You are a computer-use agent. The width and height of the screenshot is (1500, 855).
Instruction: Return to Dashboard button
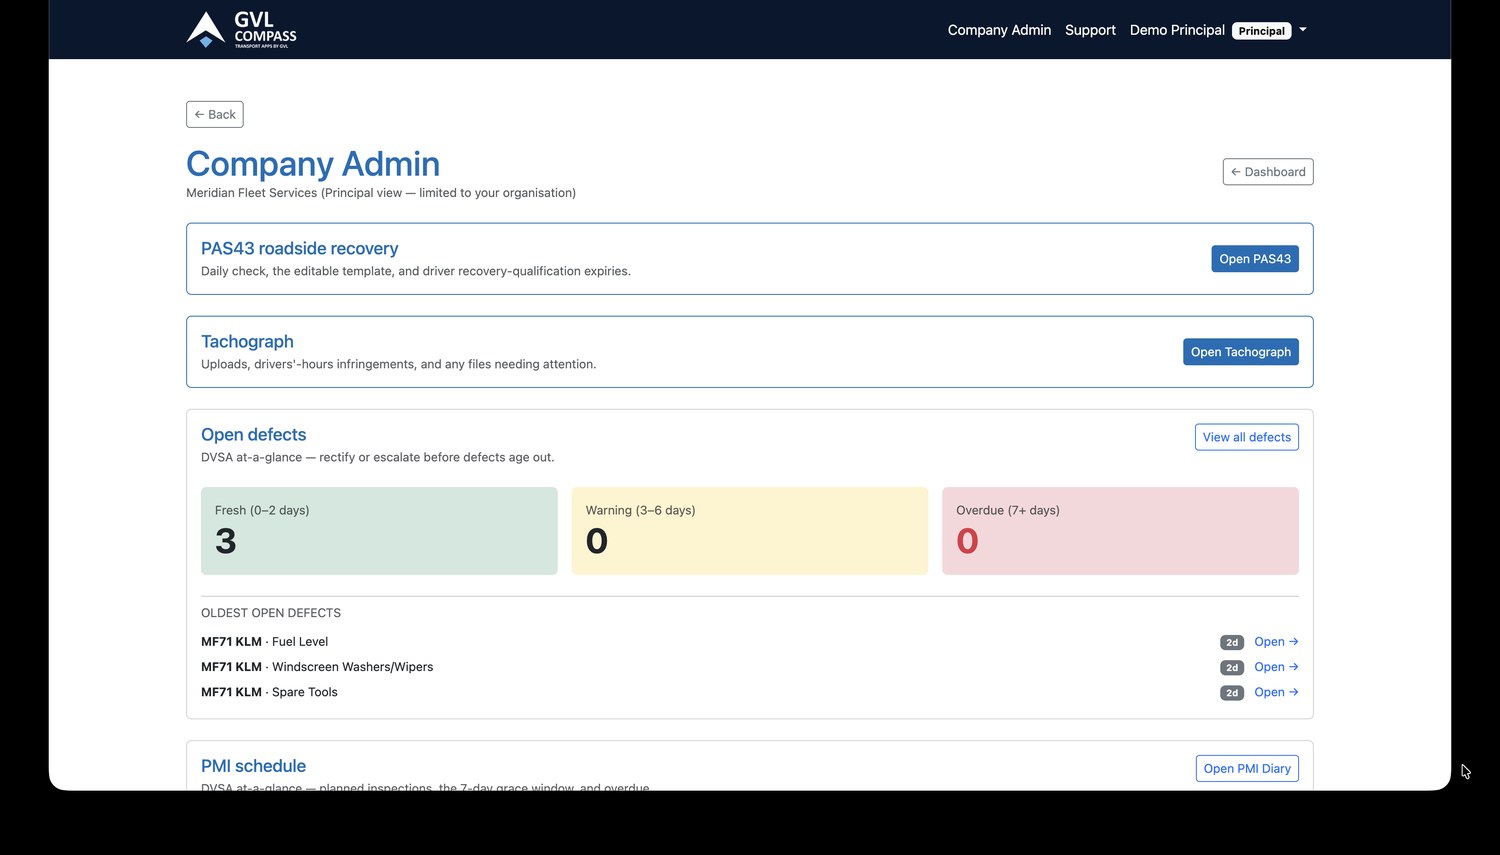[1268, 172]
